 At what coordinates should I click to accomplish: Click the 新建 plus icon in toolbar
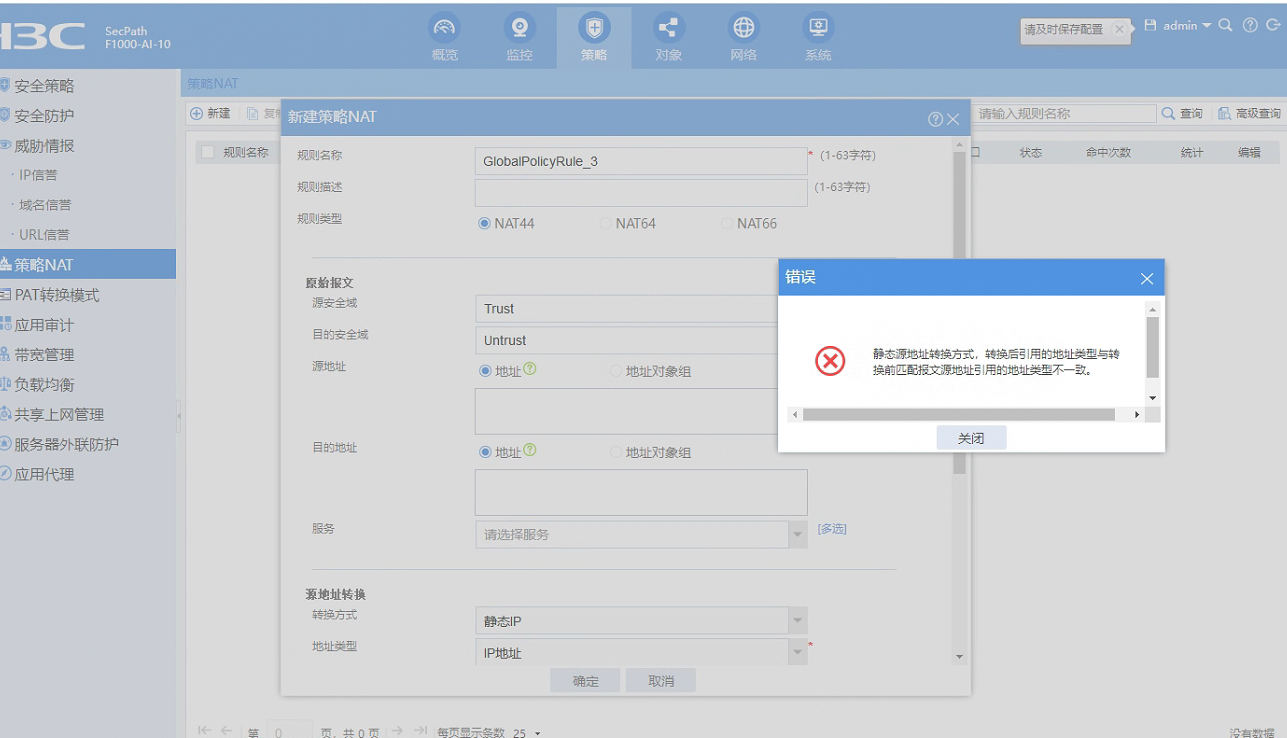(197, 114)
